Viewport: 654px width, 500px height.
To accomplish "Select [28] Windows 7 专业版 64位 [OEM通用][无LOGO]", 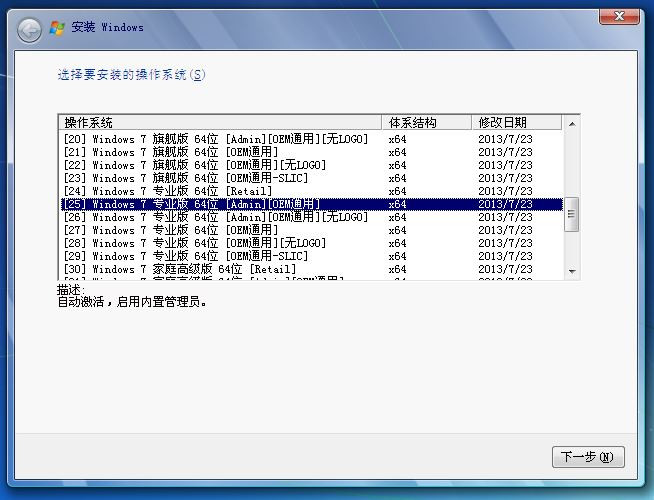I will [x=312, y=243].
